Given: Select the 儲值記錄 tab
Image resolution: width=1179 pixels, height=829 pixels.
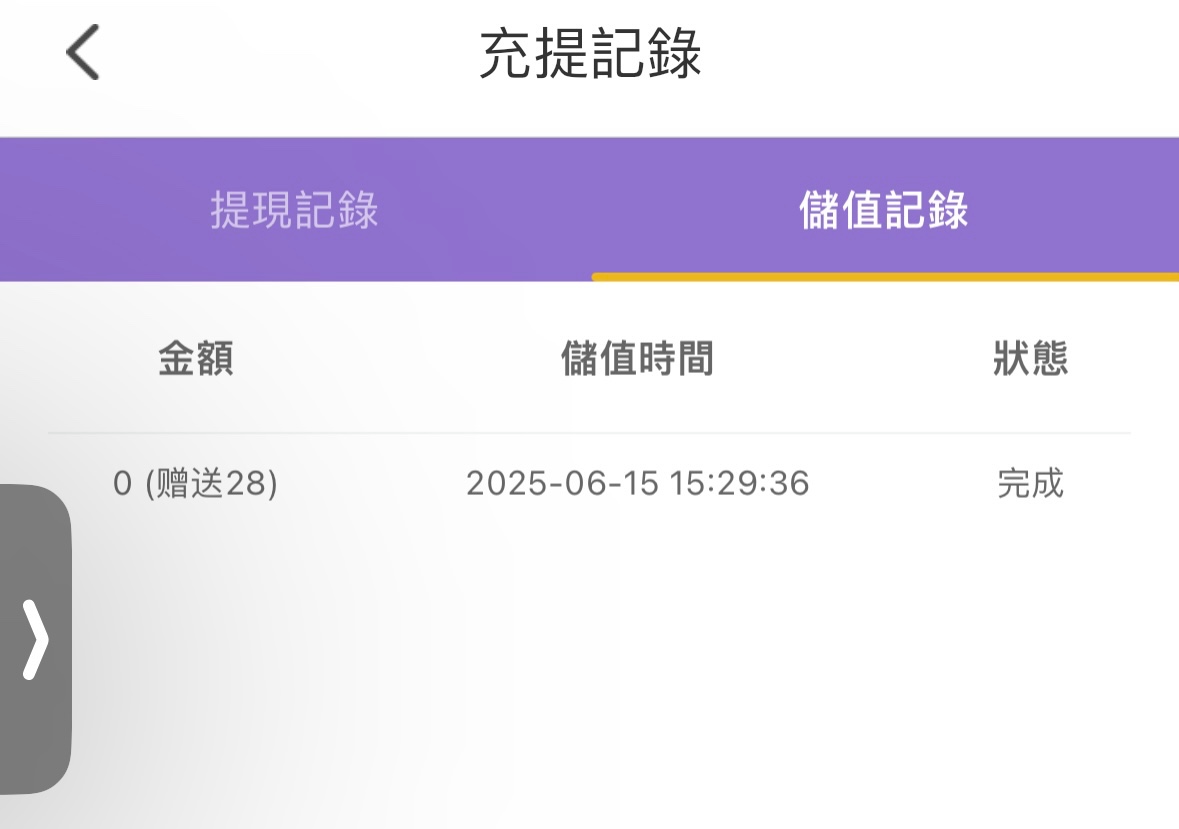Looking at the screenshot, I should (x=884, y=210).
